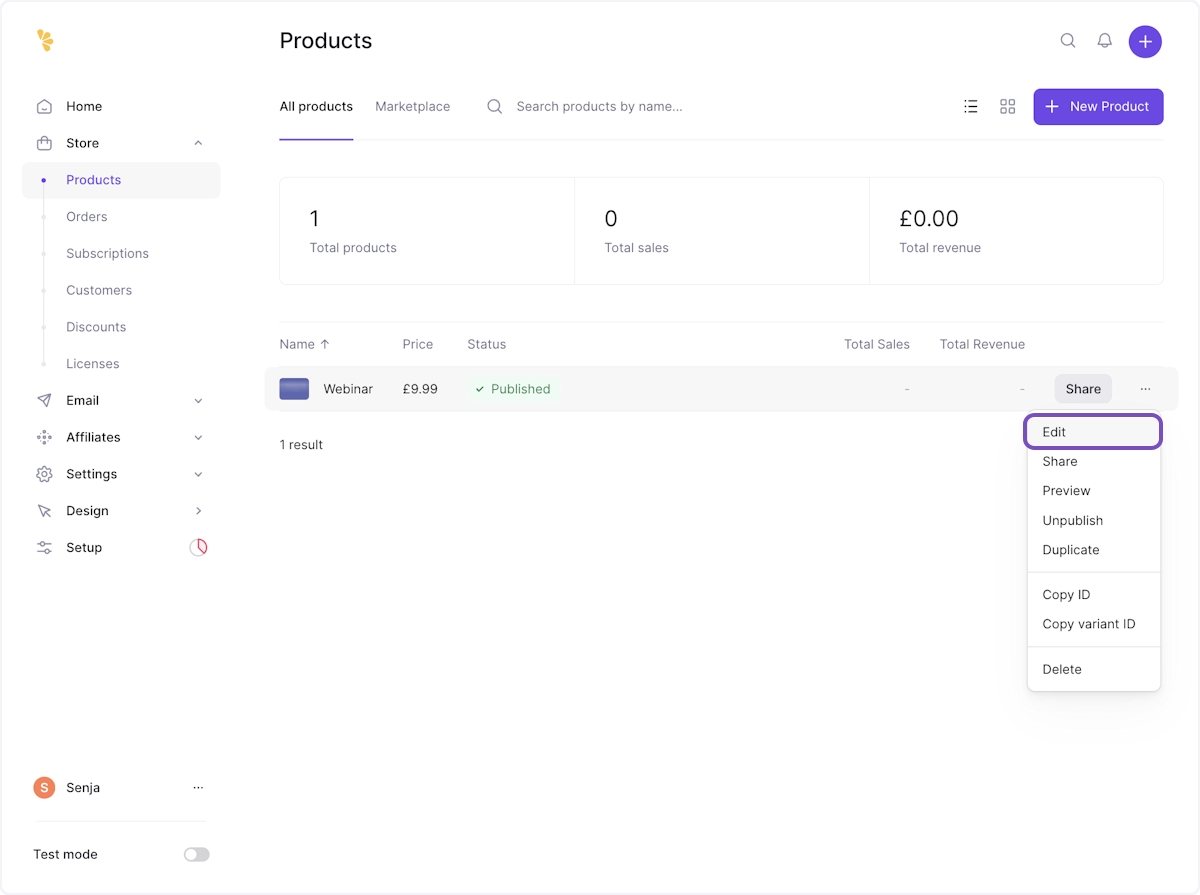Click the Setup progress indicator icon

coord(198,548)
